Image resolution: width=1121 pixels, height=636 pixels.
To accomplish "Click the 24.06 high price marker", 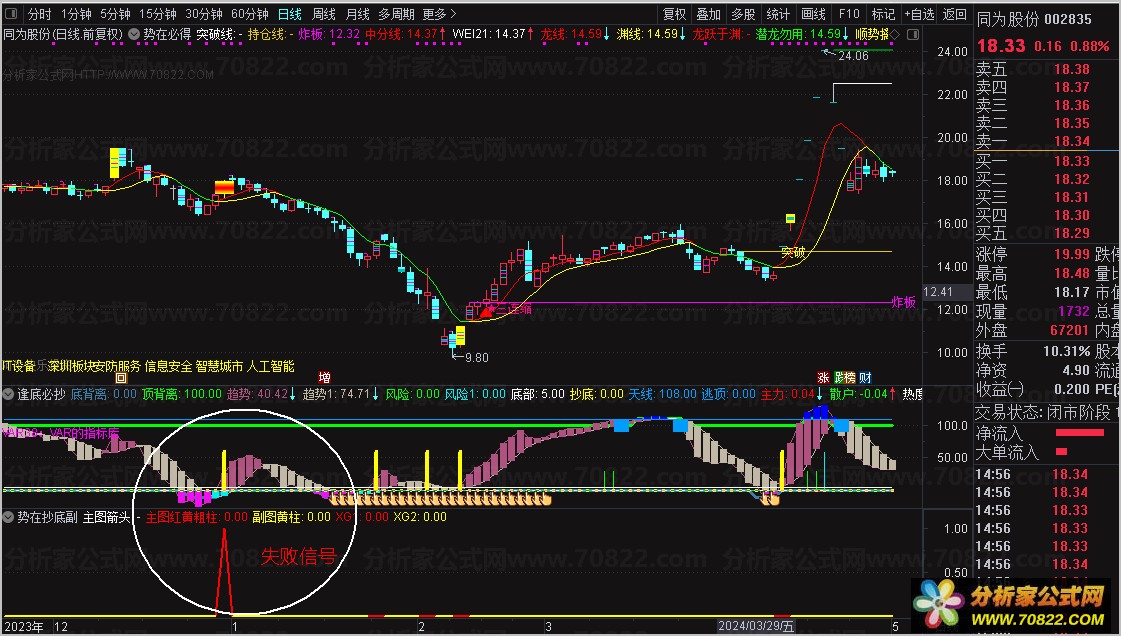I will [x=846, y=55].
